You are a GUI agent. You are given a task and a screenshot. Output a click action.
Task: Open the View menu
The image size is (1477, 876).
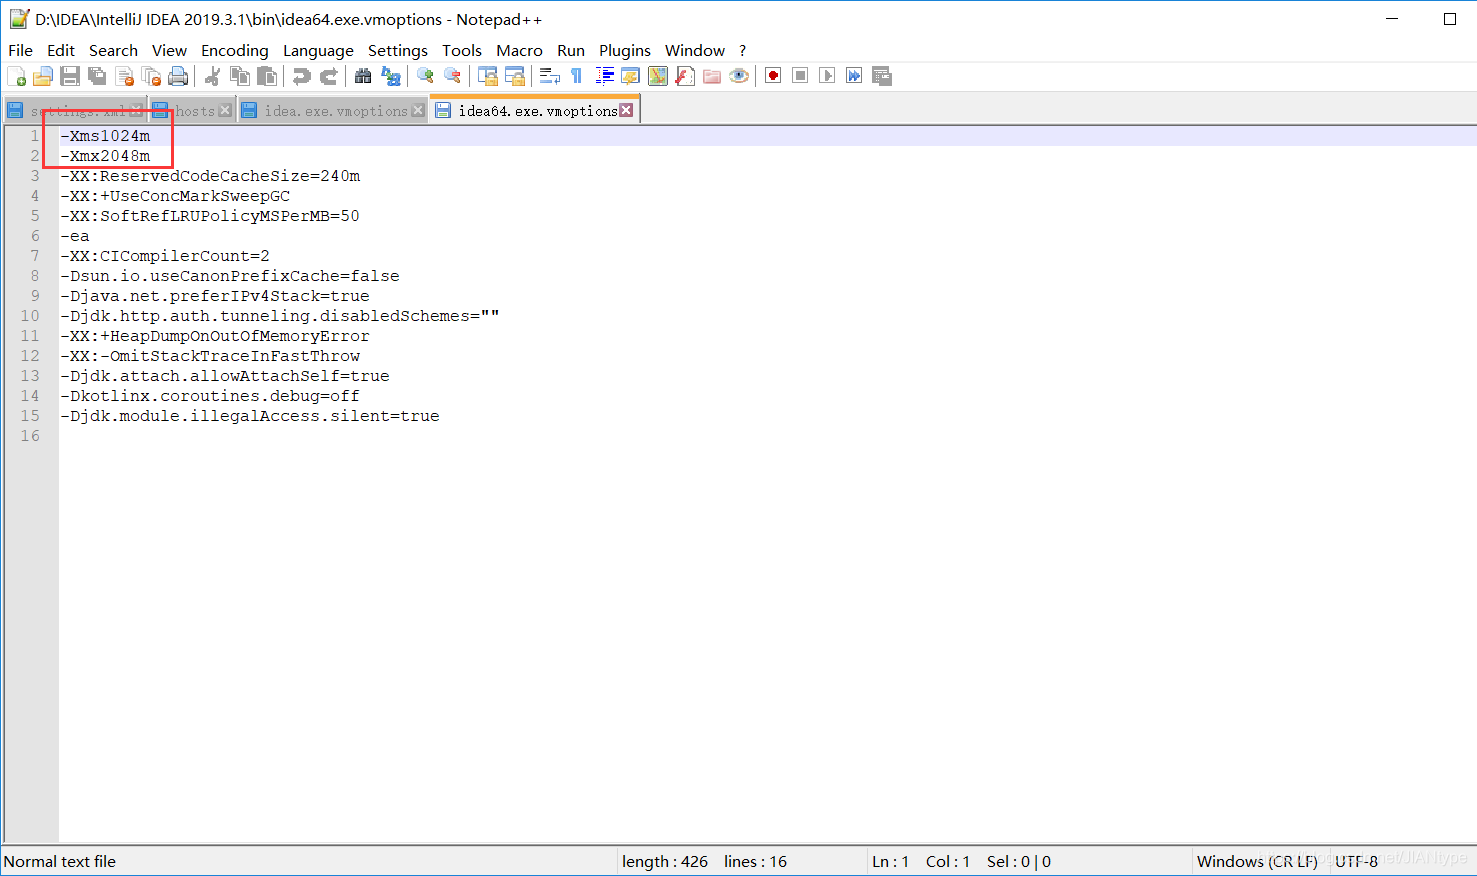tap(169, 50)
